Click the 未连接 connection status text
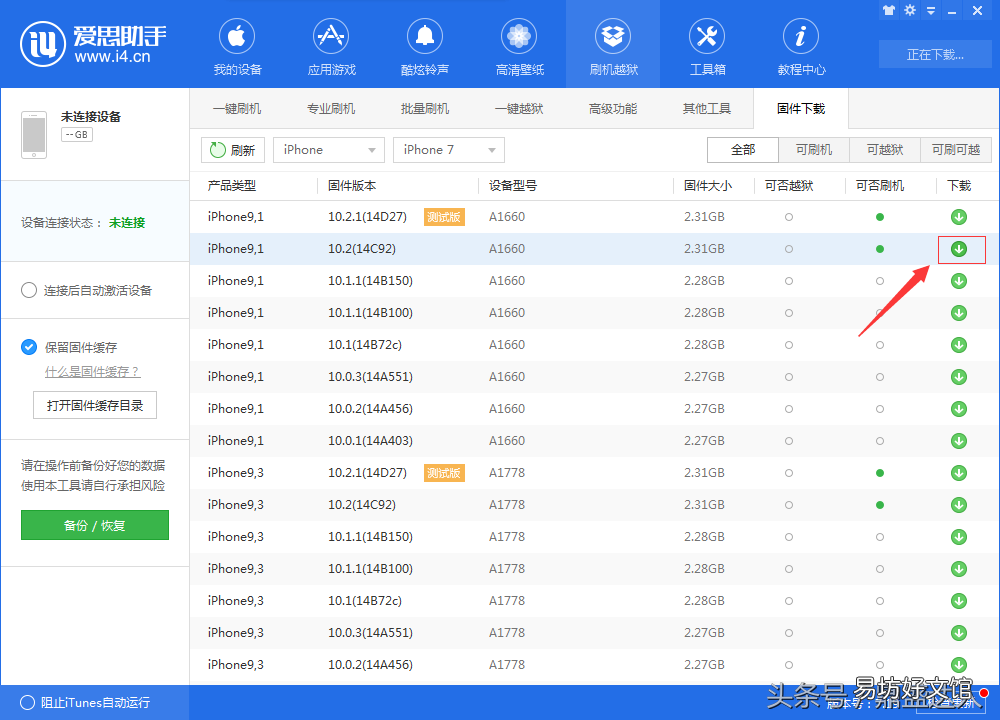Viewport: 1000px width, 720px height. click(x=127, y=223)
